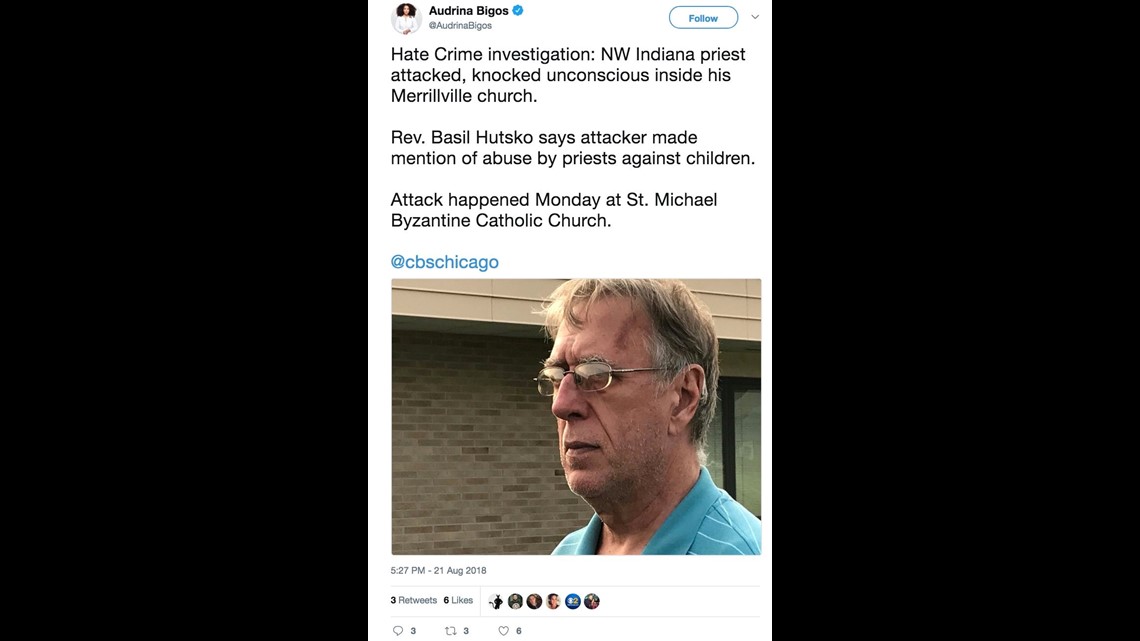Image resolution: width=1140 pixels, height=641 pixels.
Task: Click the retweet arrows icon
Action: 451,631
